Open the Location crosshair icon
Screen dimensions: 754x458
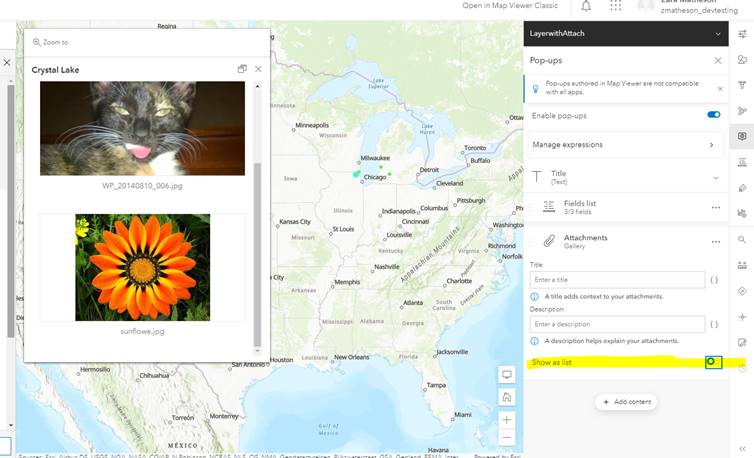pos(742,317)
